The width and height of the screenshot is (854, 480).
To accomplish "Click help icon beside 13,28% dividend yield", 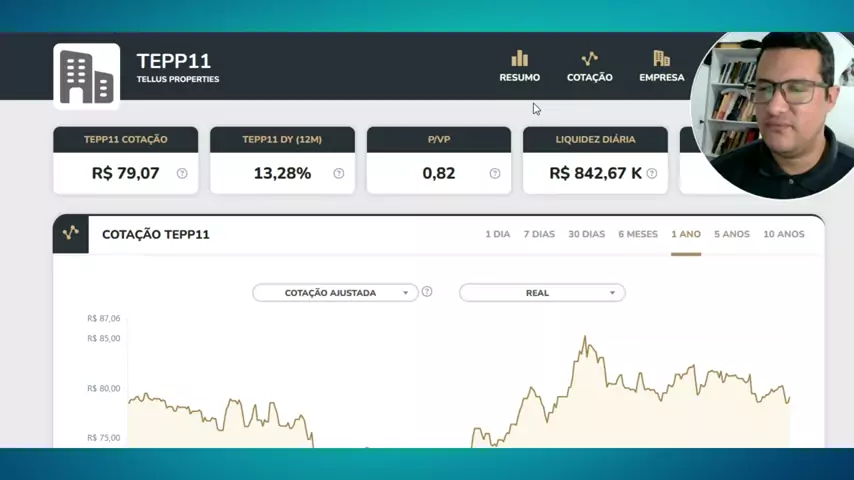I will (338, 173).
